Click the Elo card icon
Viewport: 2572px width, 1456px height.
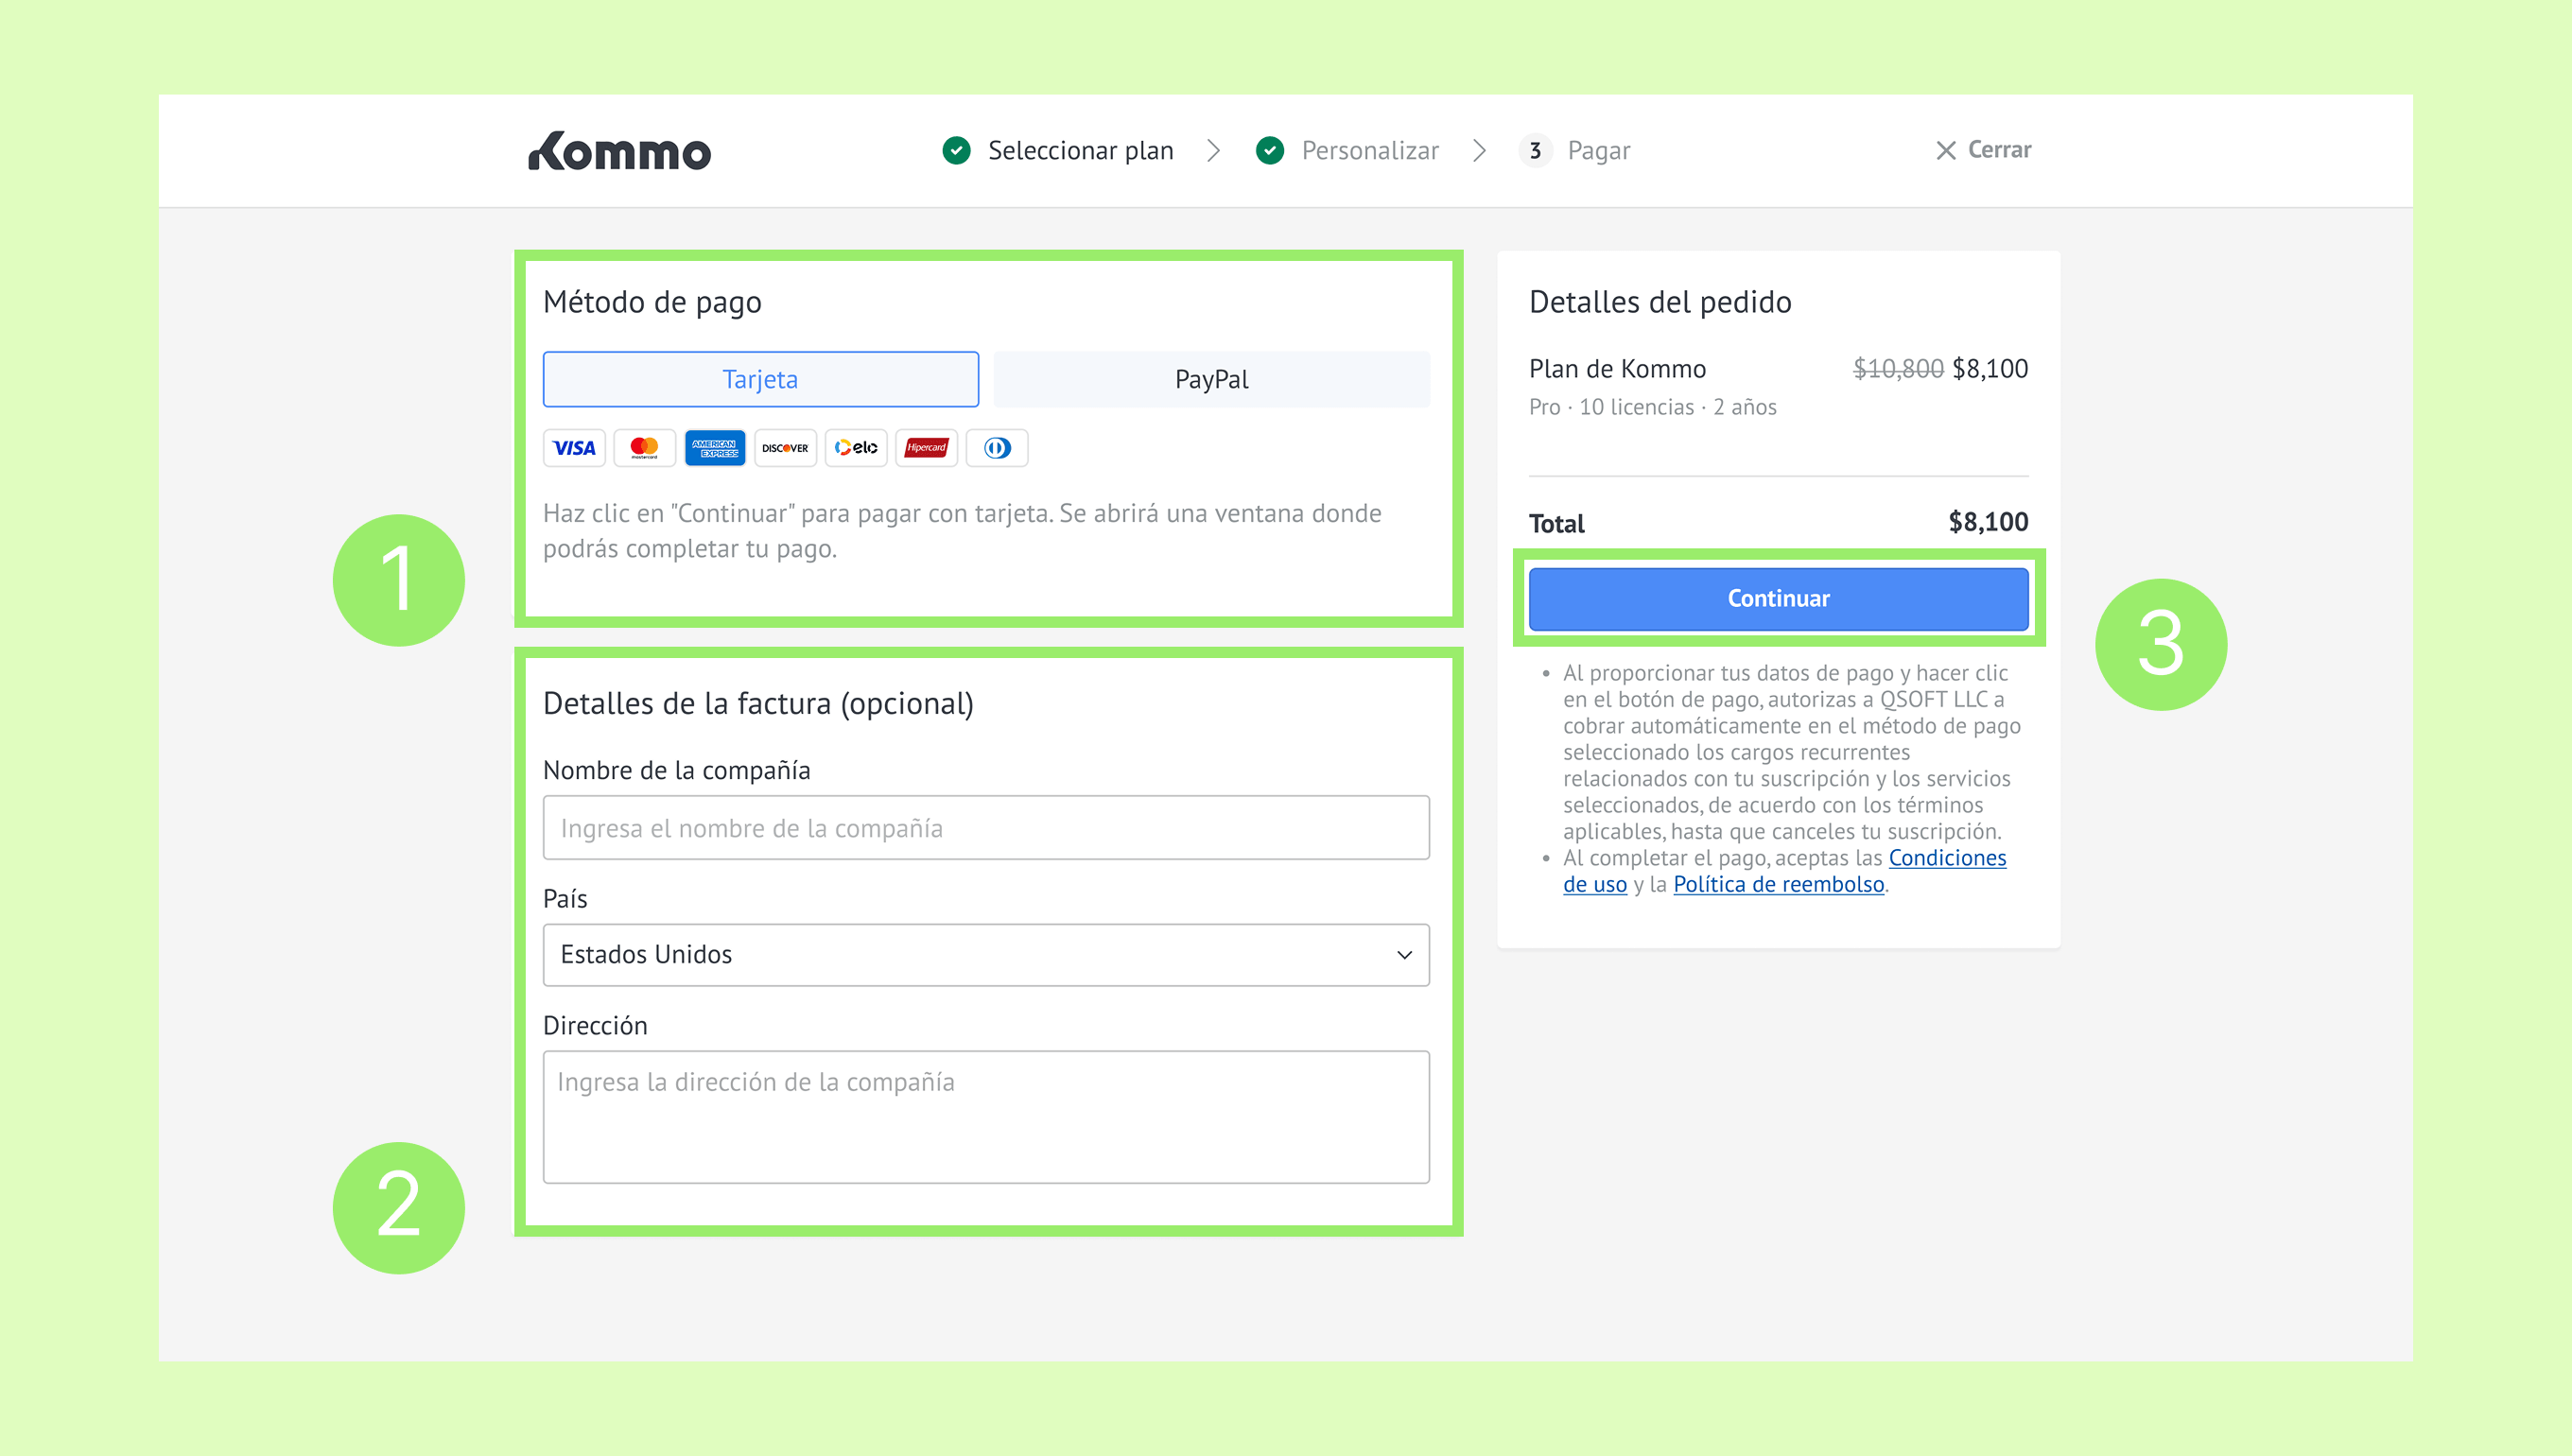(856, 448)
